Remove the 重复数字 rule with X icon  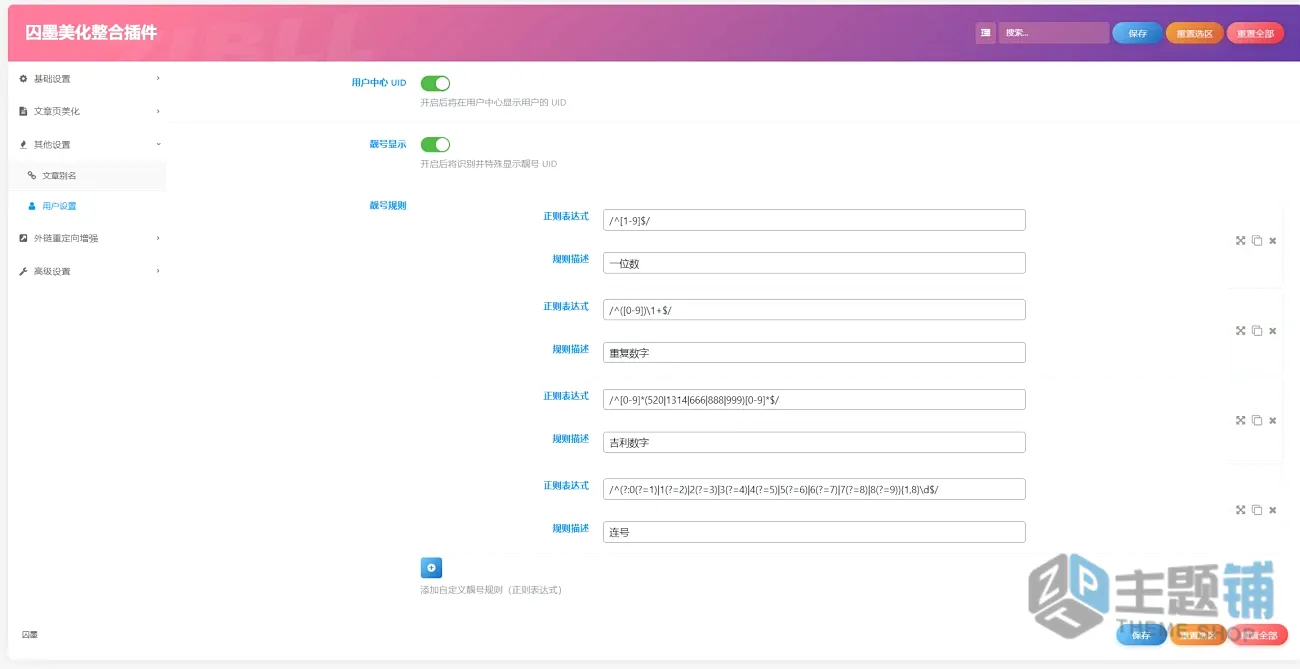(x=1273, y=331)
